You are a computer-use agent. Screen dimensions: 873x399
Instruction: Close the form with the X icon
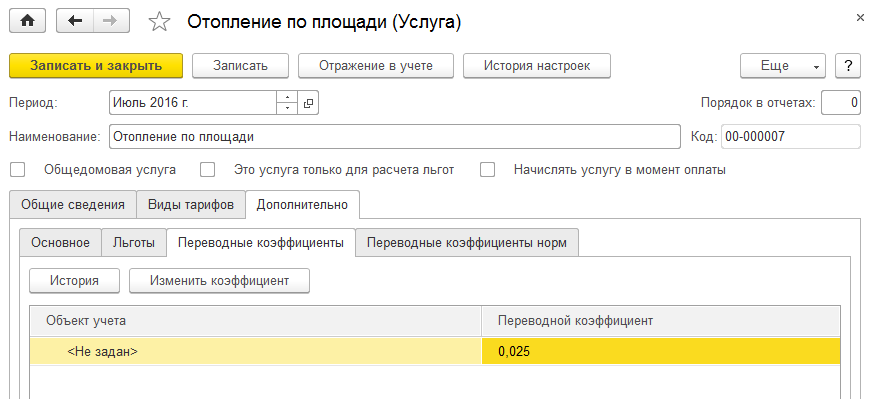point(860,18)
